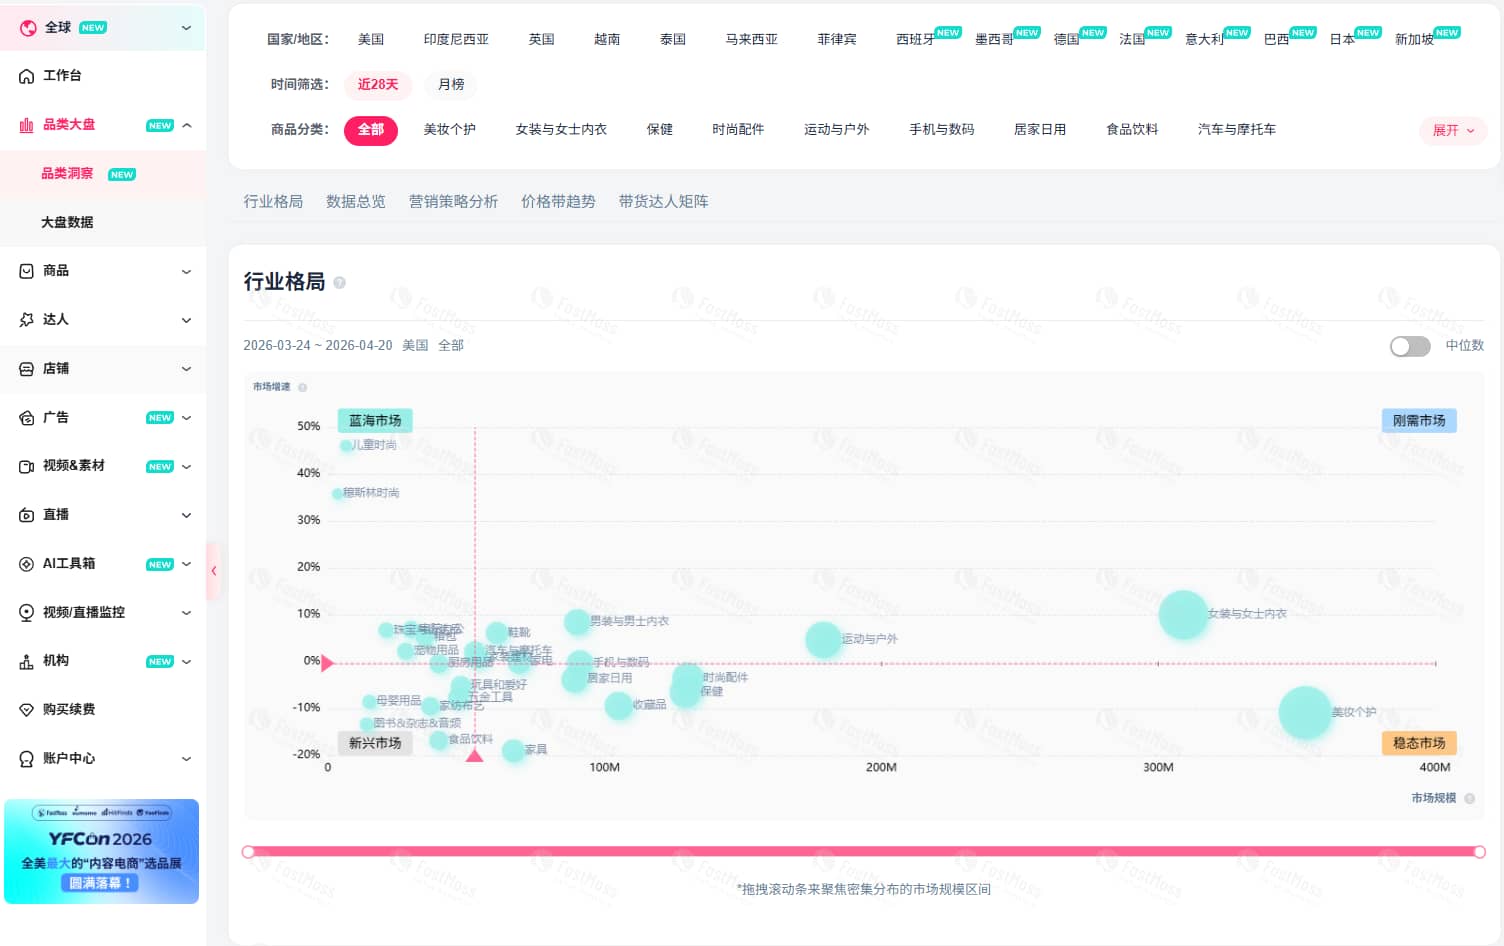The image size is (1504, 946).
Task: Open the 广告 section in sidebar
Action: [x=55, y=417]
